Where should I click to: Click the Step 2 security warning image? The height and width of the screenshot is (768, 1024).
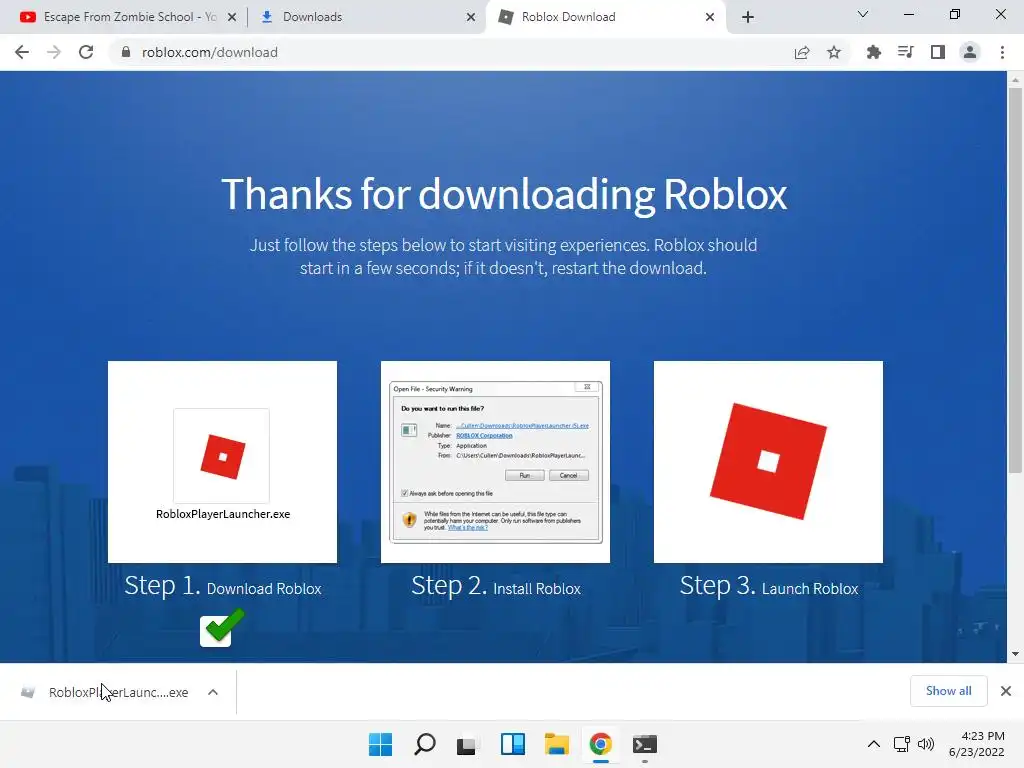tap(496, 462)
